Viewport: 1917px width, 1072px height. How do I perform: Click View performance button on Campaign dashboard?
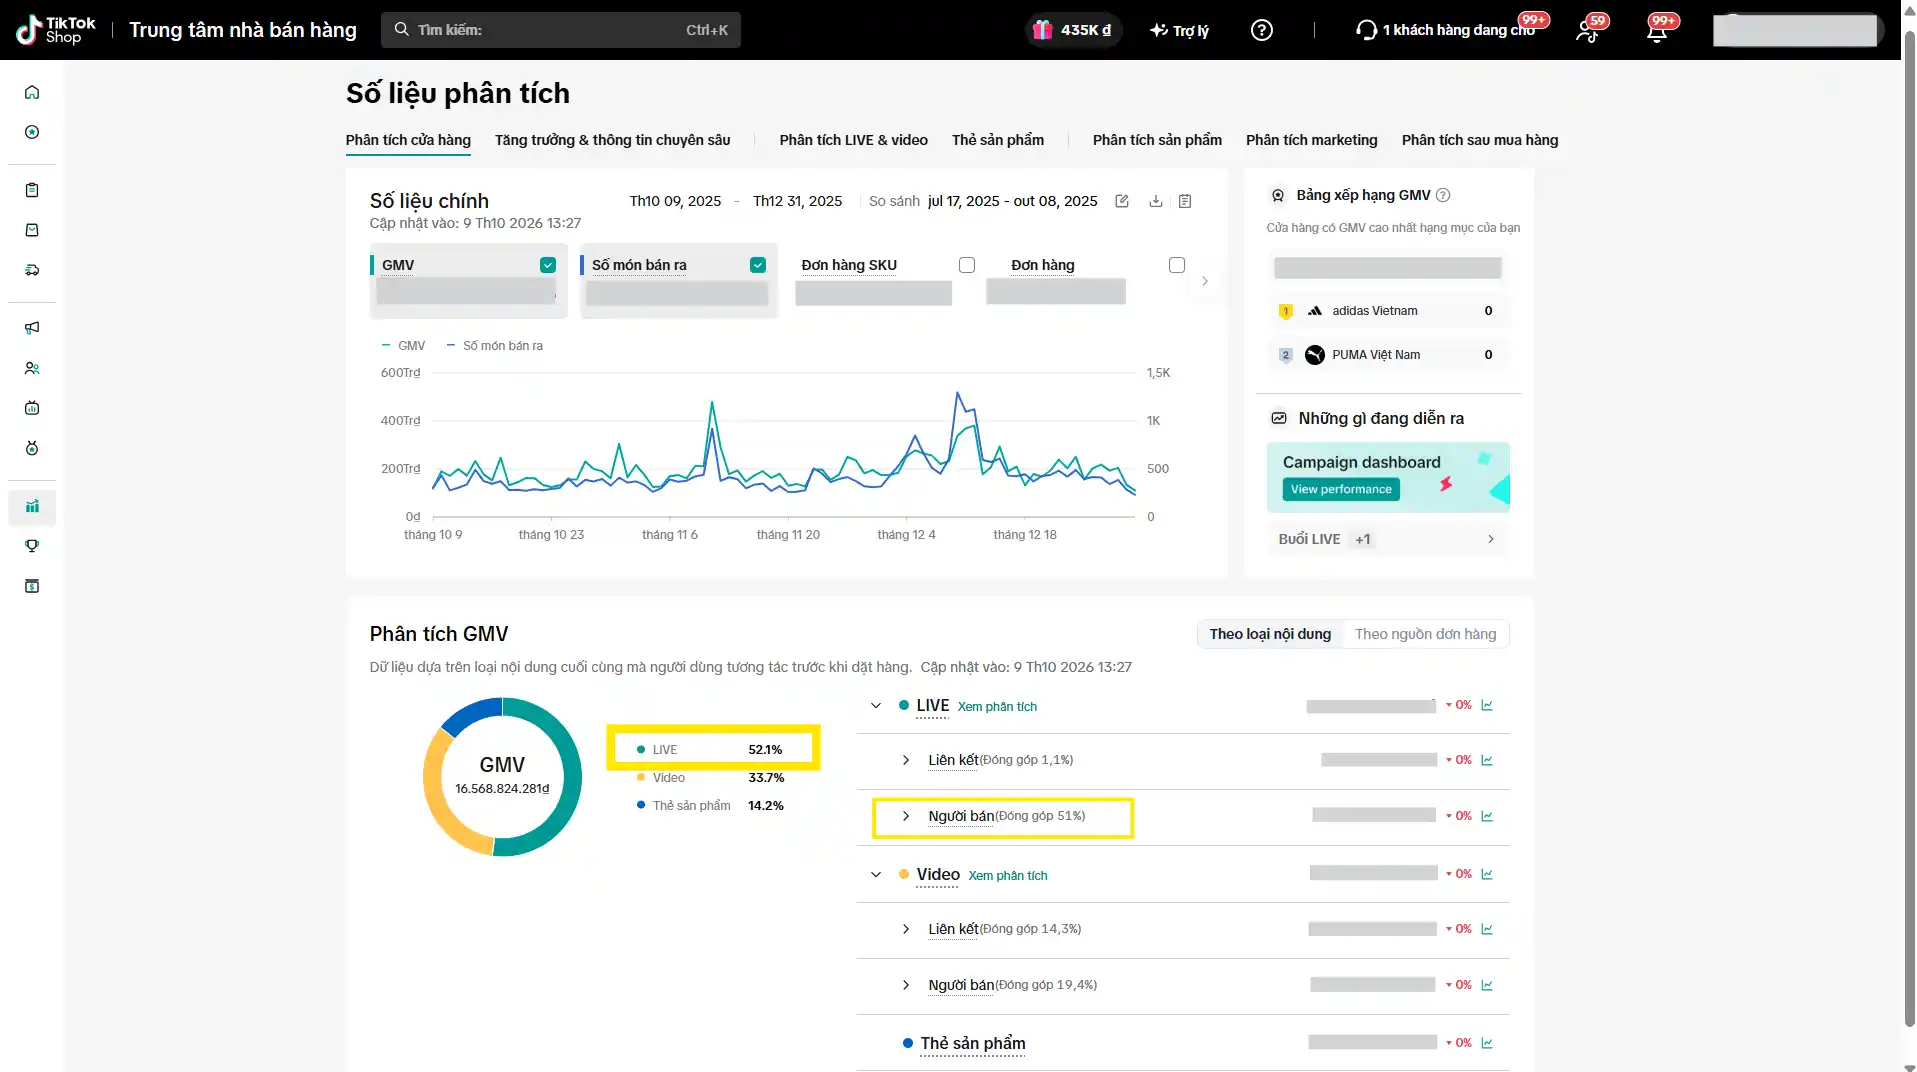[1341, 489]
